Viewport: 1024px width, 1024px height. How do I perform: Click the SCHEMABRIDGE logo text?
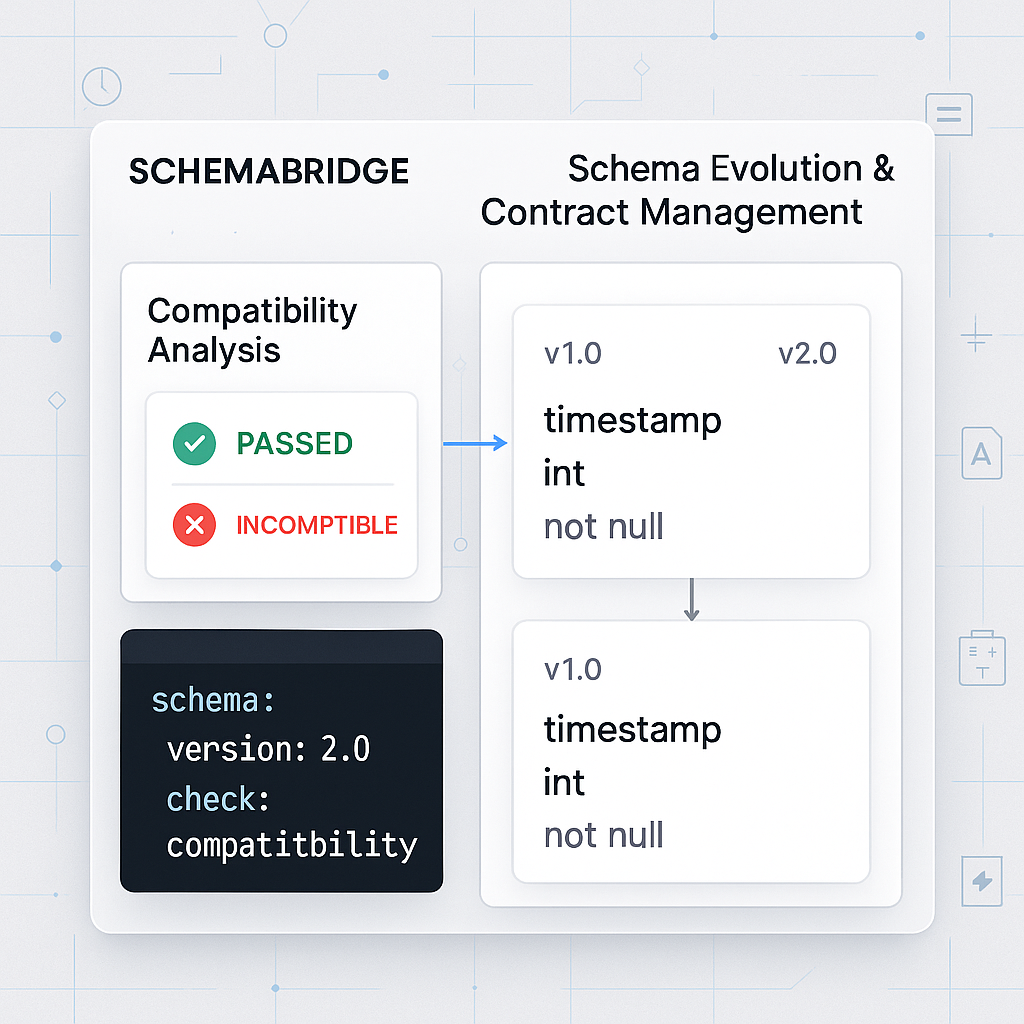[x=269, y=172]
